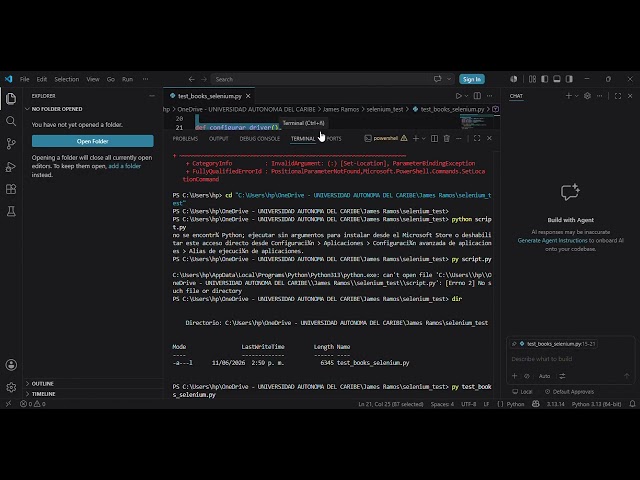Screen dimensions: 640x480
Task: Close the bottom panel
Action: click(x=489, y=138)
